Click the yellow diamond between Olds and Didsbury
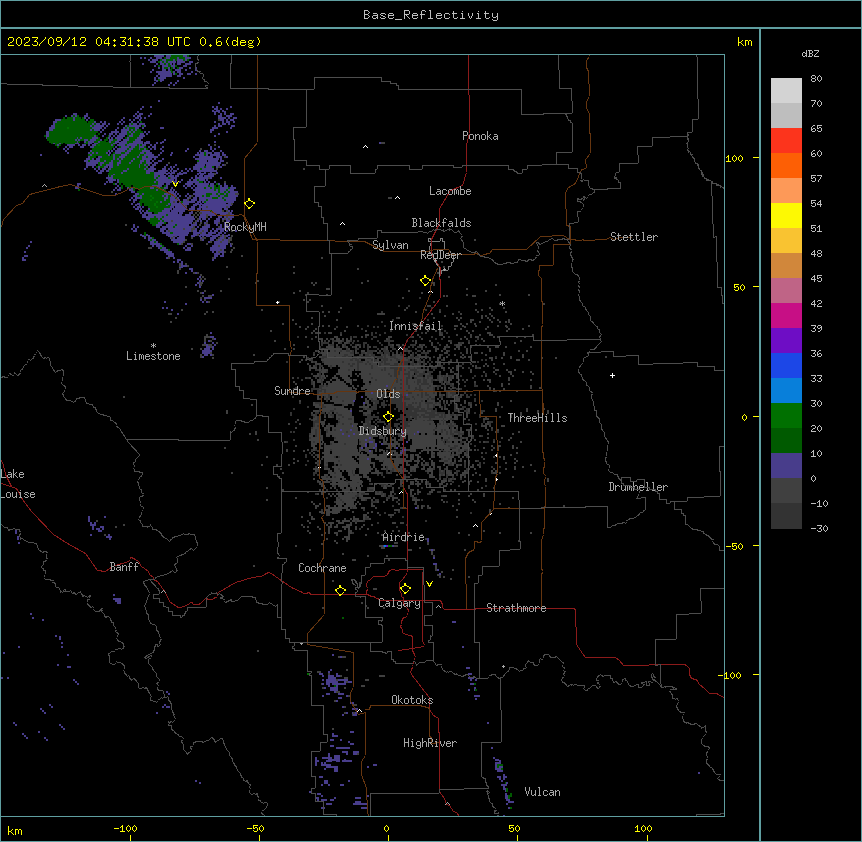This screenshot has width=862, height=842. pyautogui.click(x=388, y=417)
